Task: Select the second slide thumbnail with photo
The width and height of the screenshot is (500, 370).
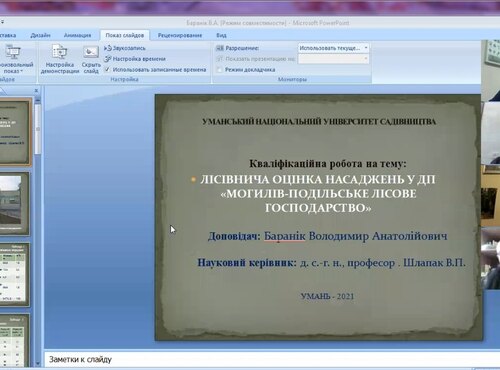Action: [14, 203]
